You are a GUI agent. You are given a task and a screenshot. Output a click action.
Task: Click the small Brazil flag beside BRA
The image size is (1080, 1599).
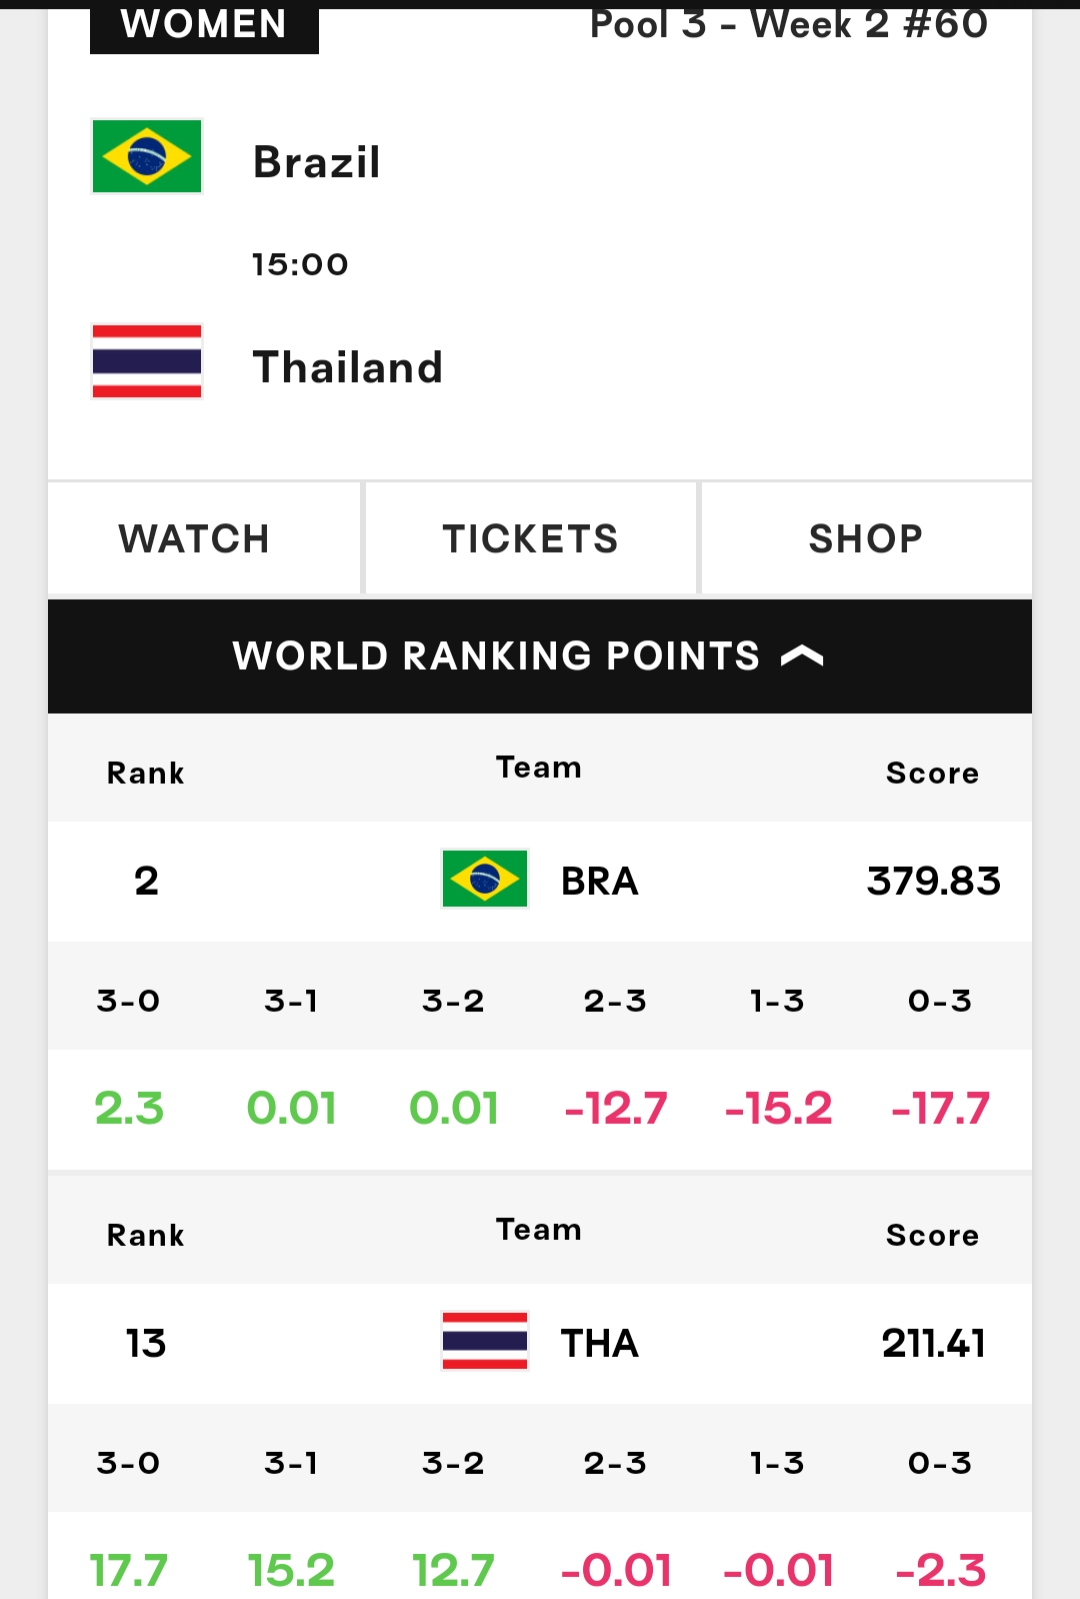pyautogui.click(x=485, y=879)
